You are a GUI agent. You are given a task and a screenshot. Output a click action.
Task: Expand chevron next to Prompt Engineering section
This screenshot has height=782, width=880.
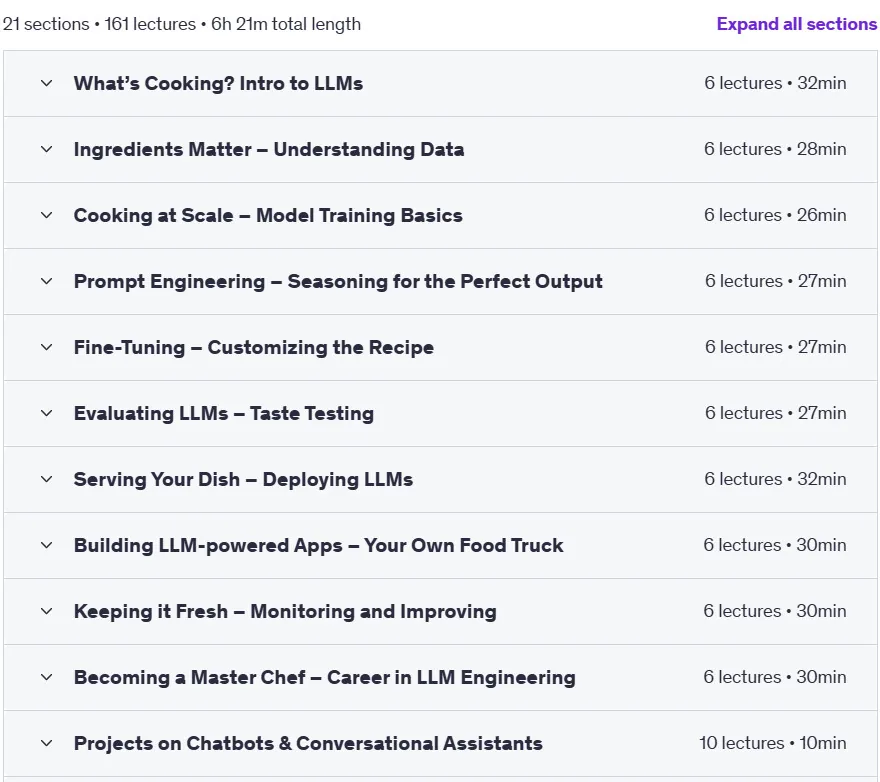(x=47, y=281)
